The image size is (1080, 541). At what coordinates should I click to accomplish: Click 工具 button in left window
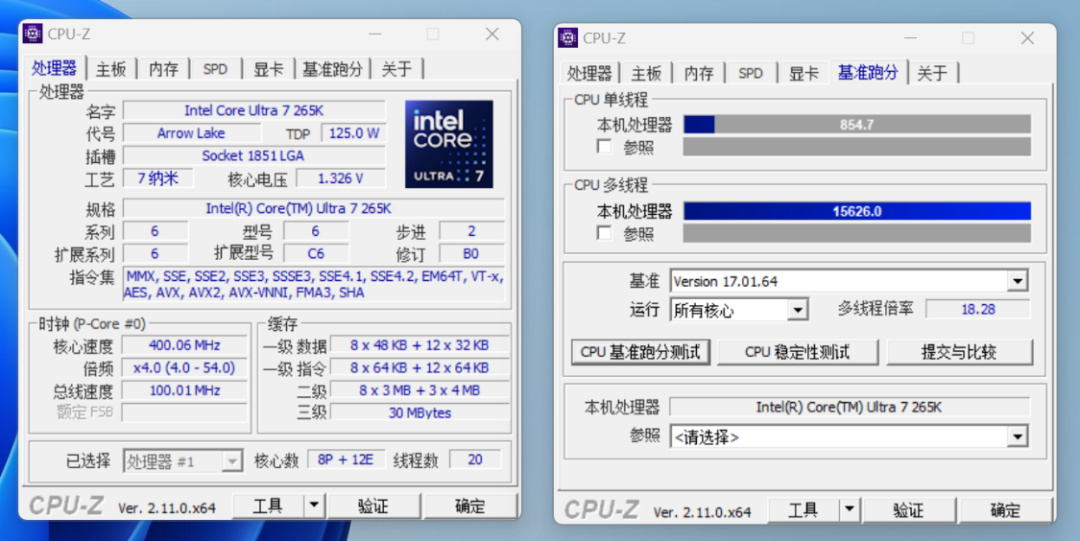click(269, 506)
